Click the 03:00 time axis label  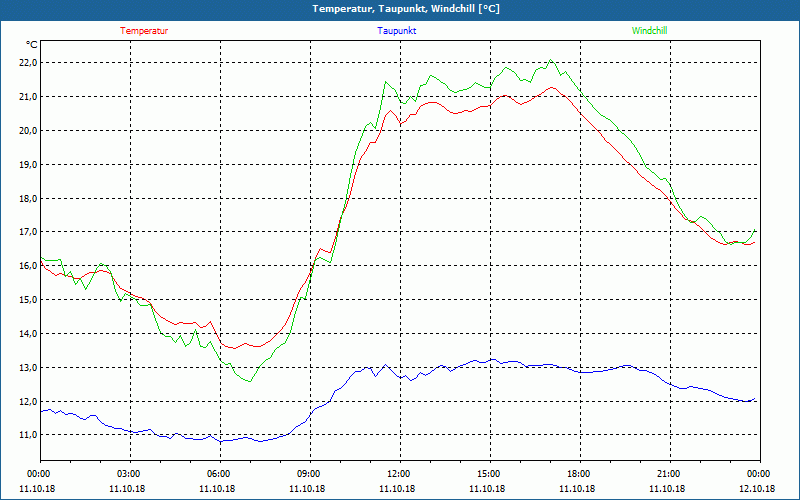tap(131, 474)
